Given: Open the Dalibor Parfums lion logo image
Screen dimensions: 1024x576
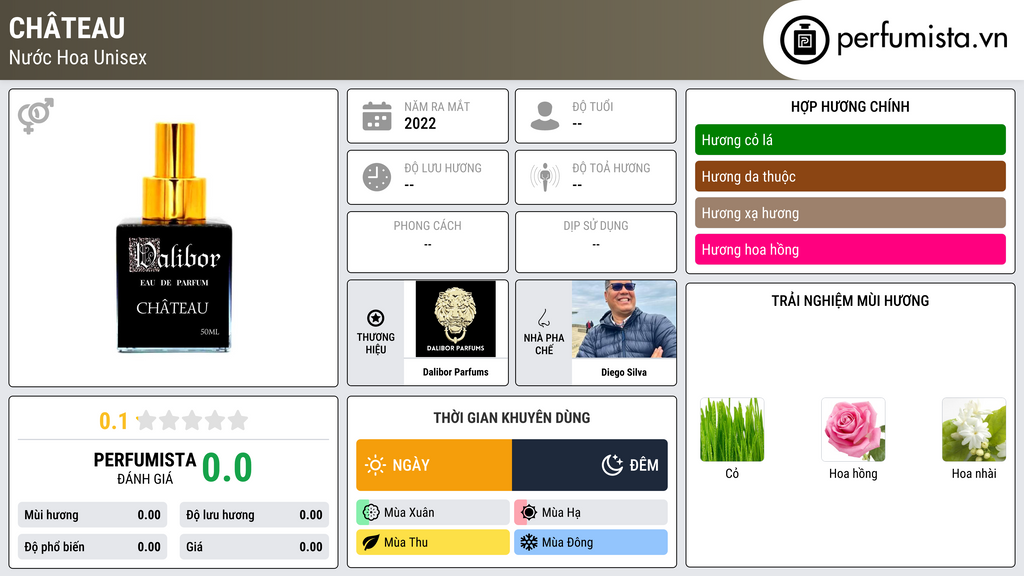Looking at the screenshot, I should 456,319.
